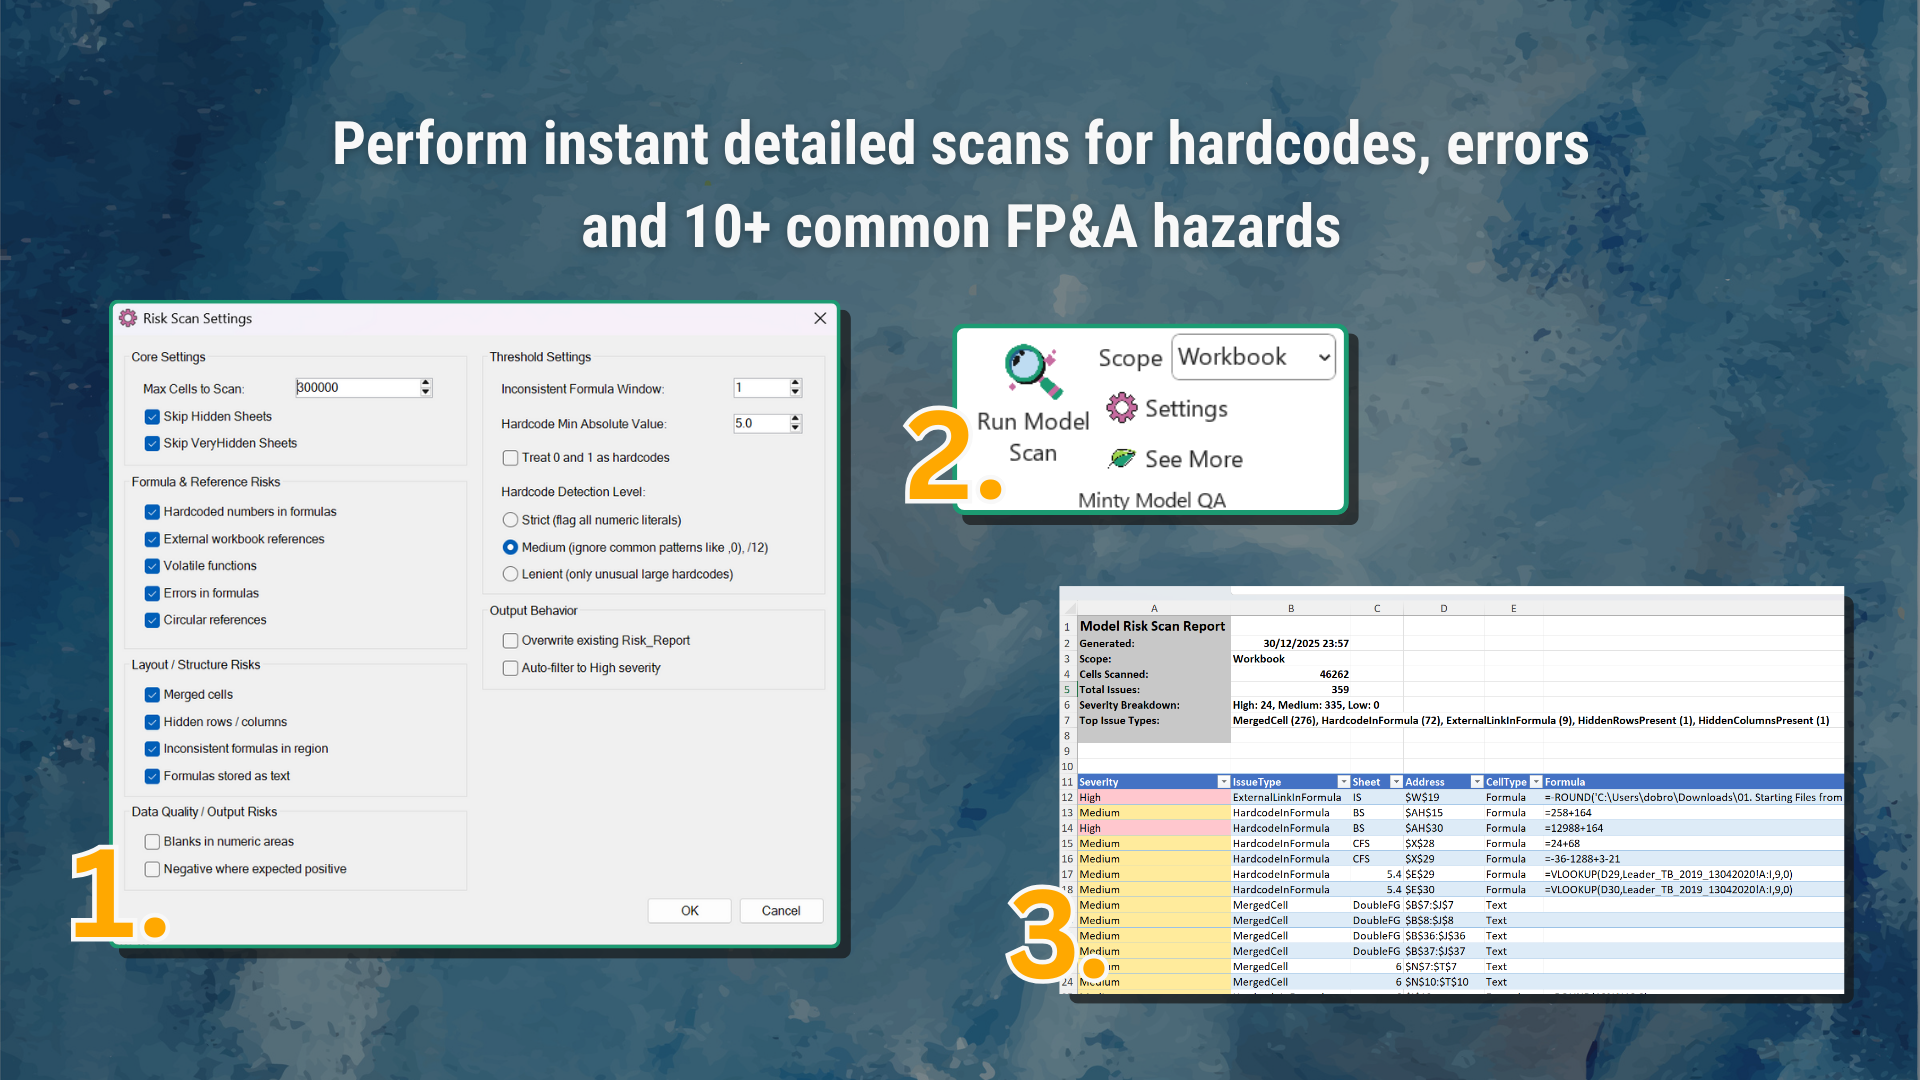Click the Max Cells to Scan field
The width and height of the screenshot is (1920, 1080).
tap(357, 388)
